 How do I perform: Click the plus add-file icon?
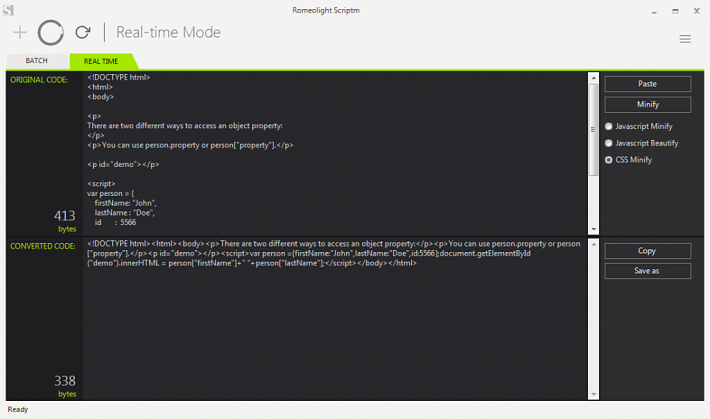pyautogui.click(x=20, y=32)
